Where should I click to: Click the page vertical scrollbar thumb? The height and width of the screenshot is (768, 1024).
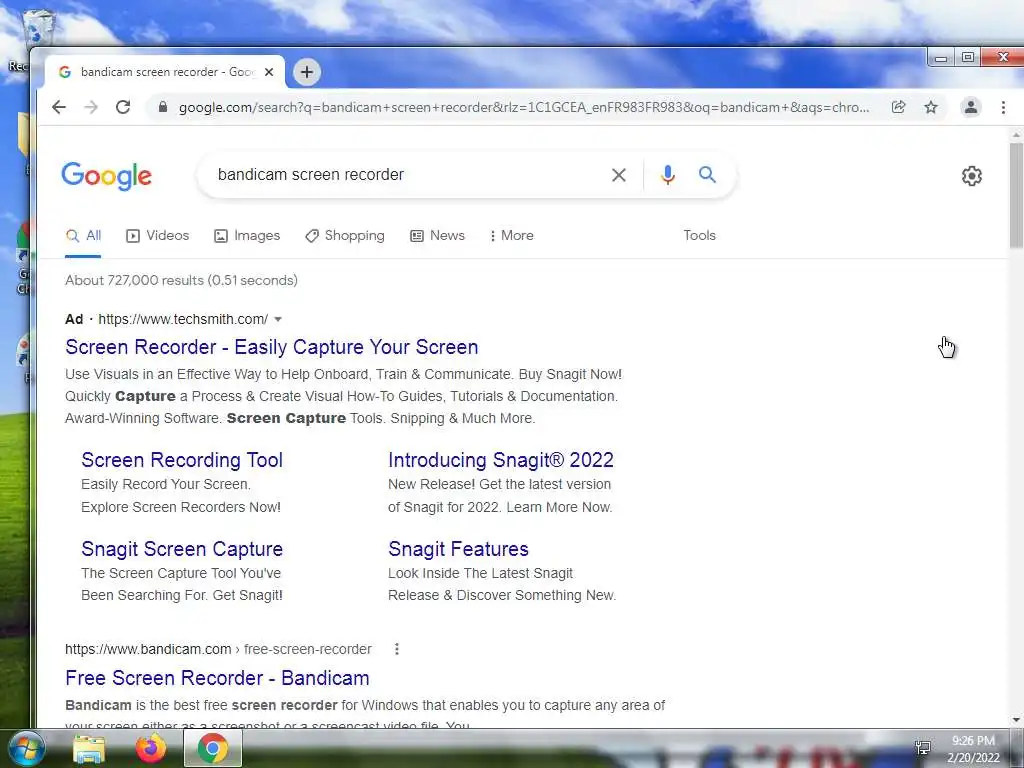pyautogui.click(x=1016, y=195)
